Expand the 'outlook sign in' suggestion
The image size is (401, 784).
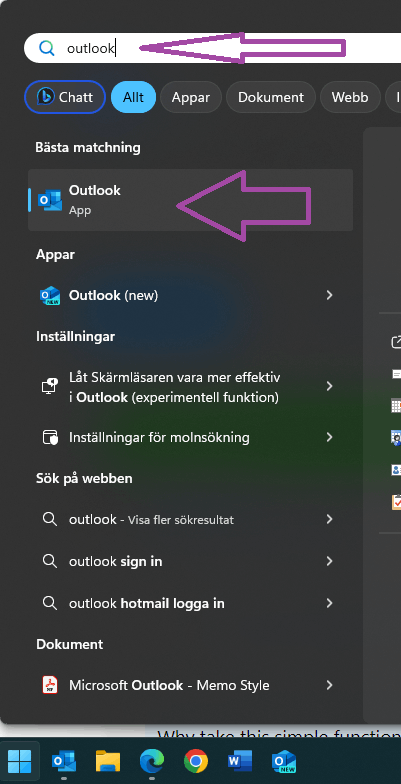coord(330,561)
